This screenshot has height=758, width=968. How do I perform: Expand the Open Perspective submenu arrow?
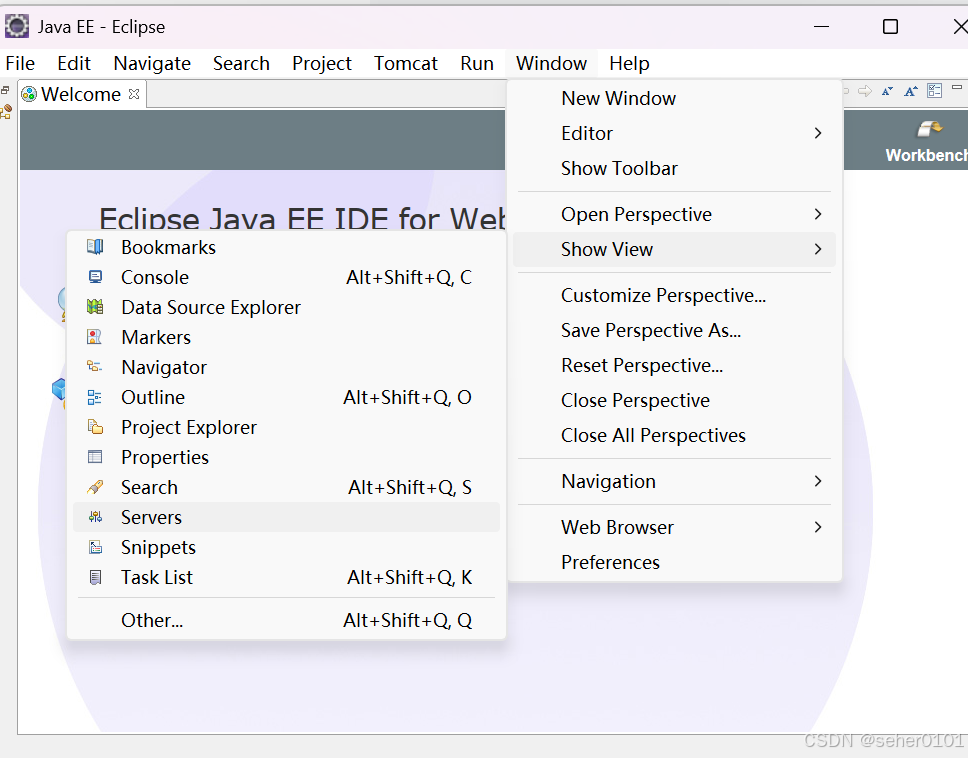(818, 214)
